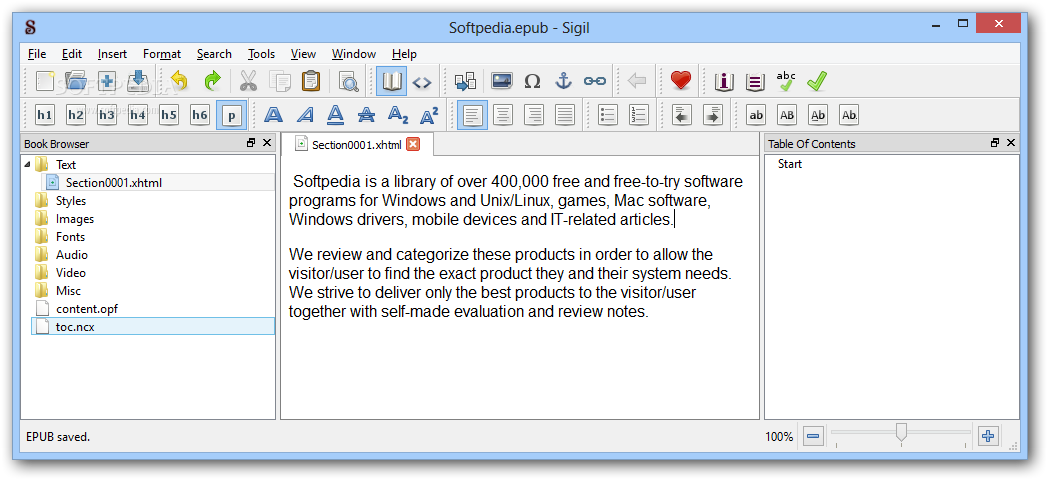Screen dimensions: 1048x480
Task: Select content.opf in Book Browser
Action: coord(87,309)
